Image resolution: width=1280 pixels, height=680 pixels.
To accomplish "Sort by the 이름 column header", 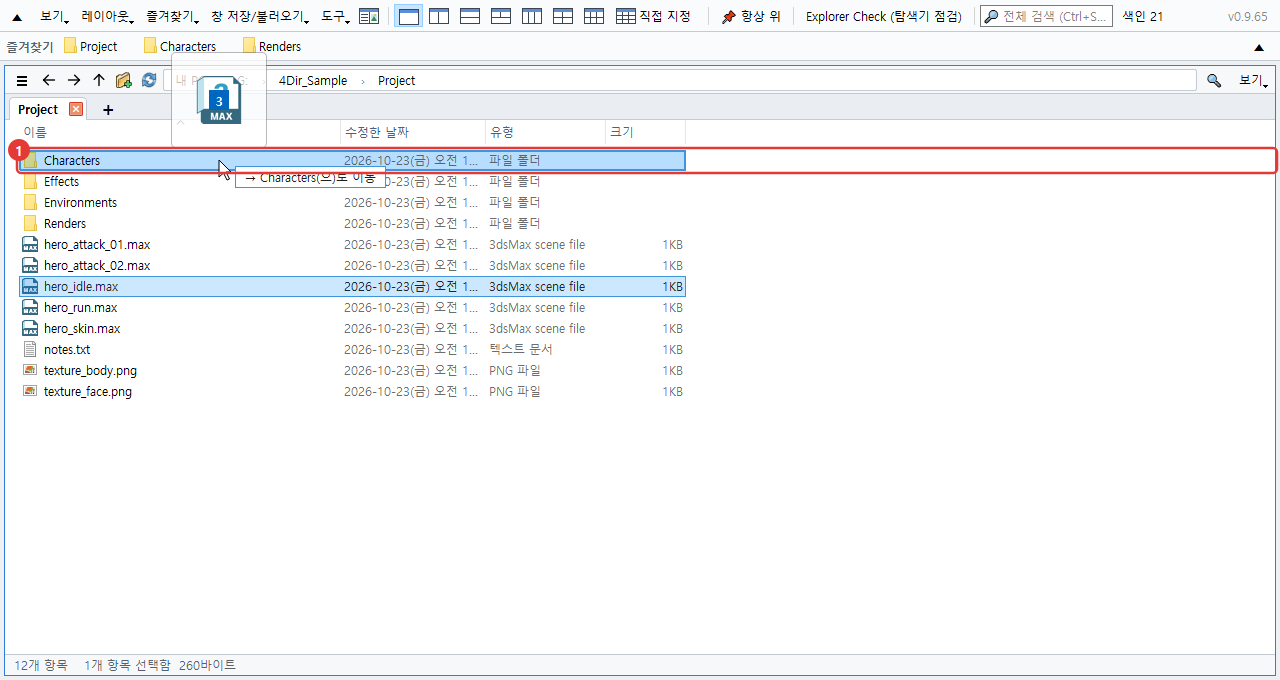I will pos(180,132).
